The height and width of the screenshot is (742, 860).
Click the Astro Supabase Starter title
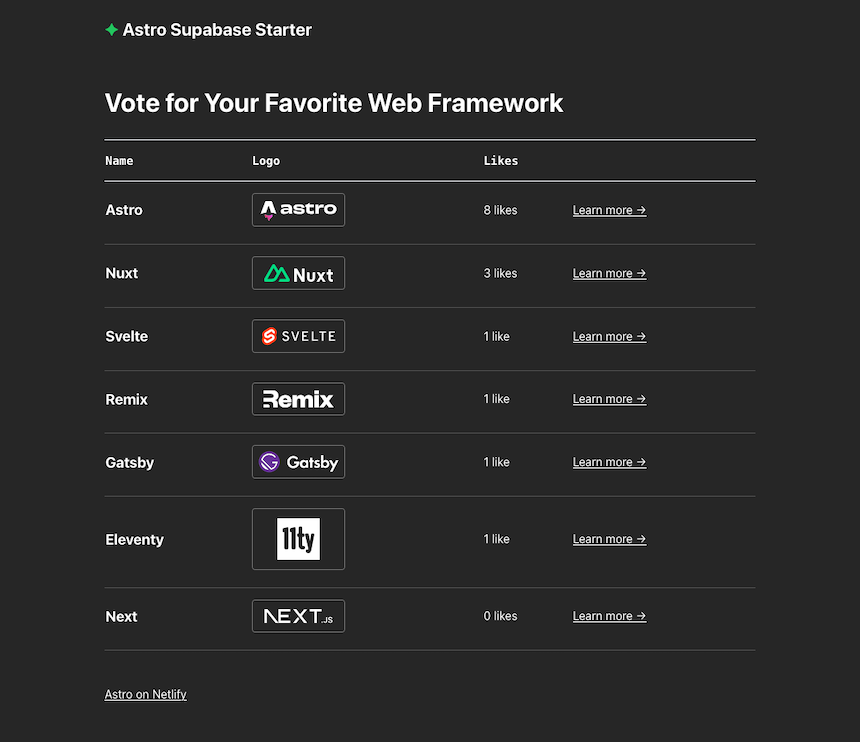pyautogui.click(x=217, y=30)
